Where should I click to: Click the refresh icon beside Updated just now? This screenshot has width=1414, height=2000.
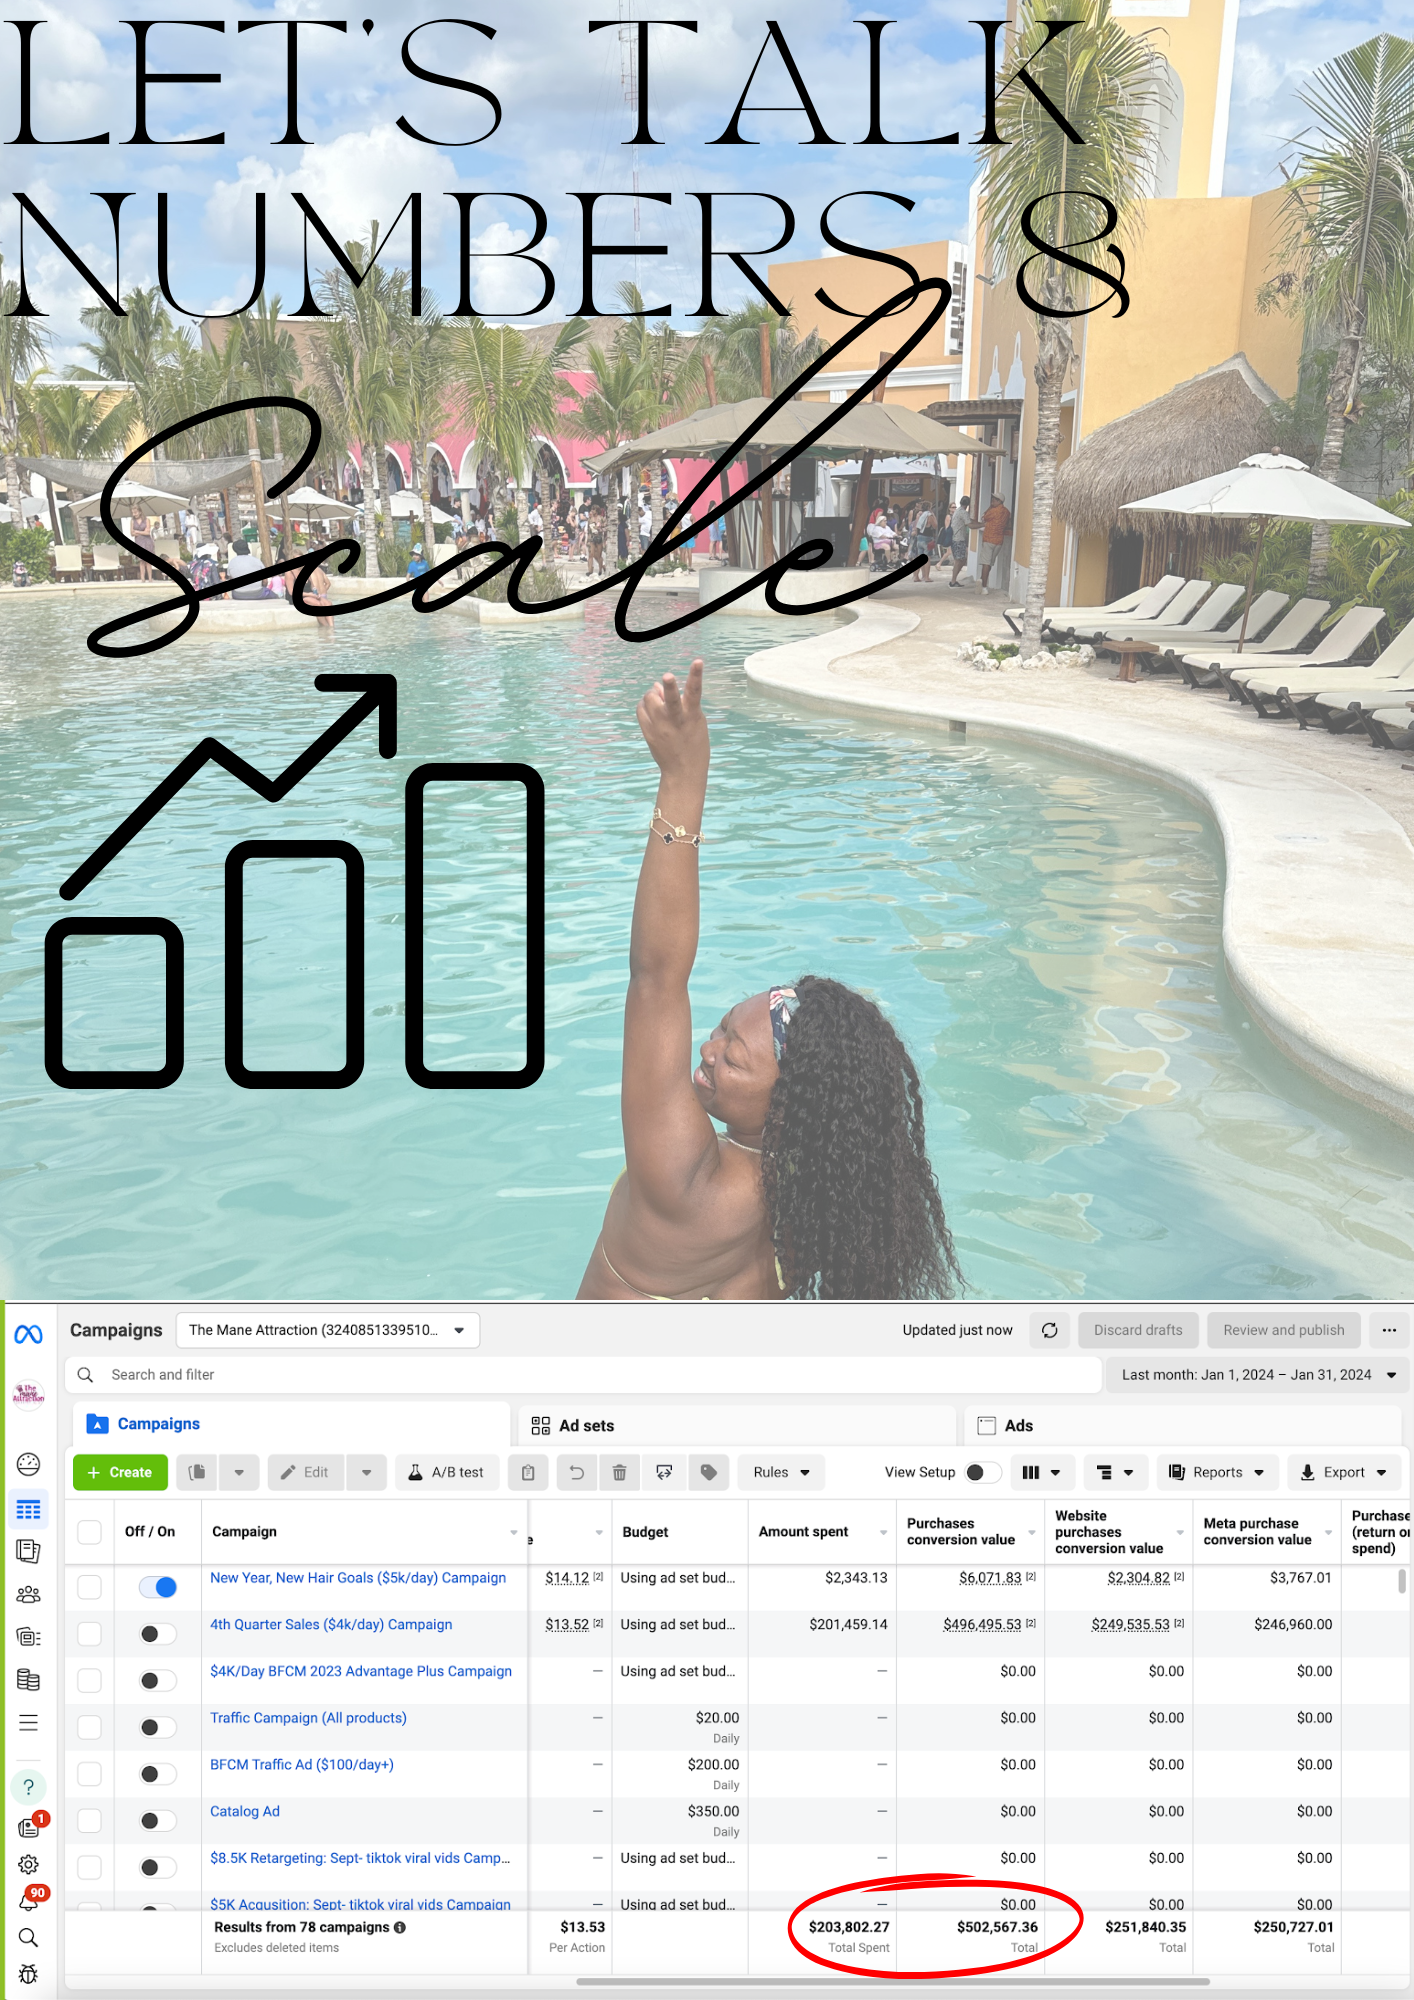[1049, 1330]
